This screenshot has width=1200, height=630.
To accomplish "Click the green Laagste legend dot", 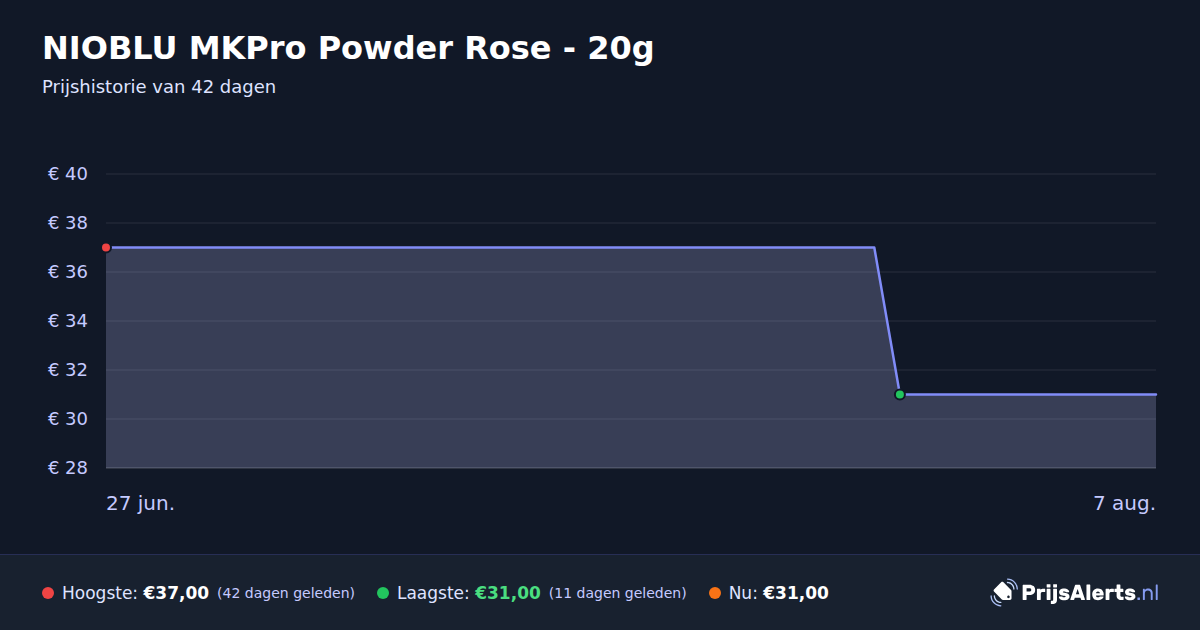I will pos(383,593).
